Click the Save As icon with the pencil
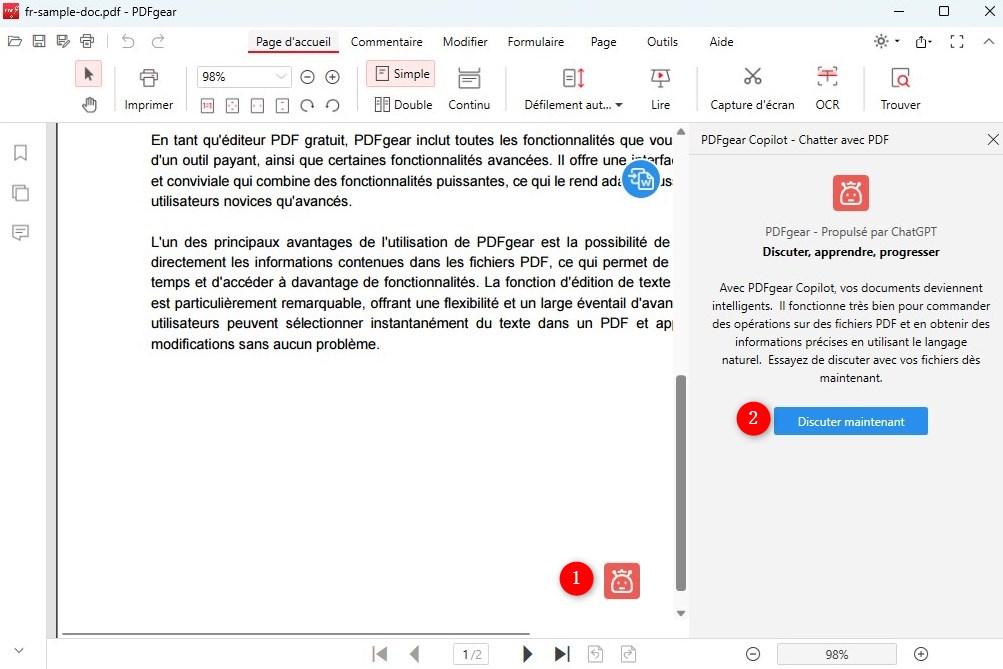1003x669 pixels. pos(63,42)
